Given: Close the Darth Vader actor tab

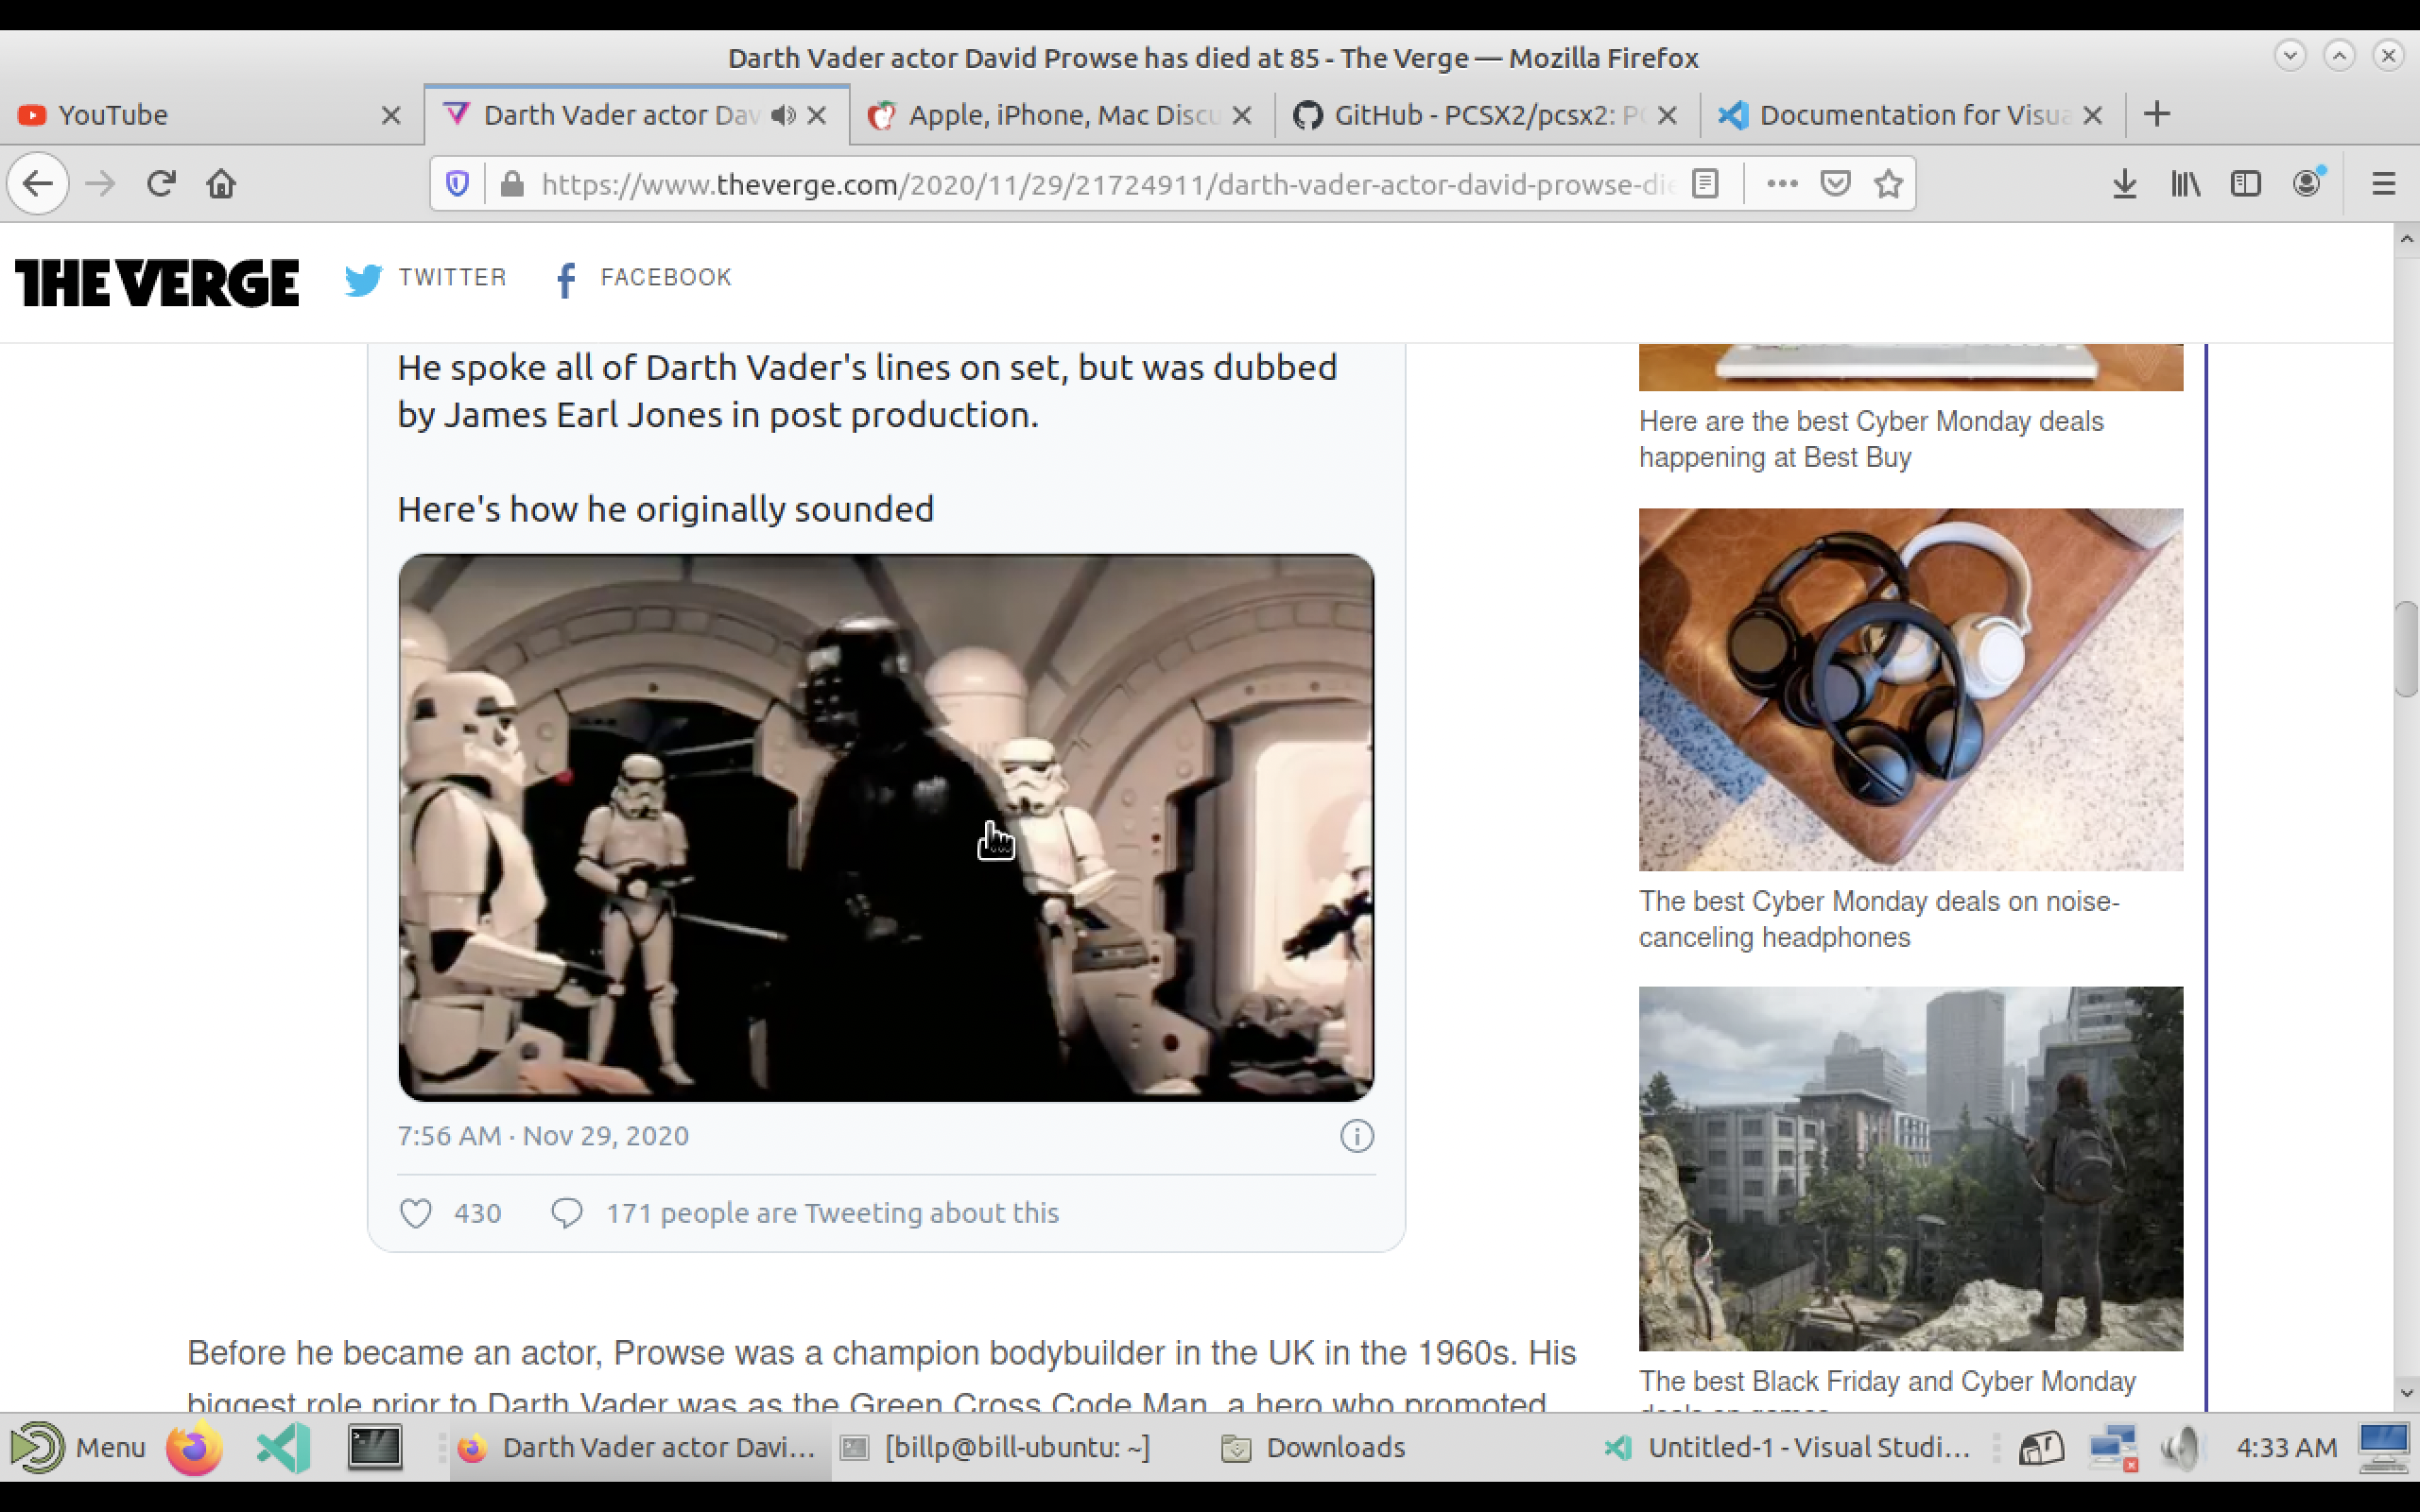Looking at the screenshot, I should 817,115.
